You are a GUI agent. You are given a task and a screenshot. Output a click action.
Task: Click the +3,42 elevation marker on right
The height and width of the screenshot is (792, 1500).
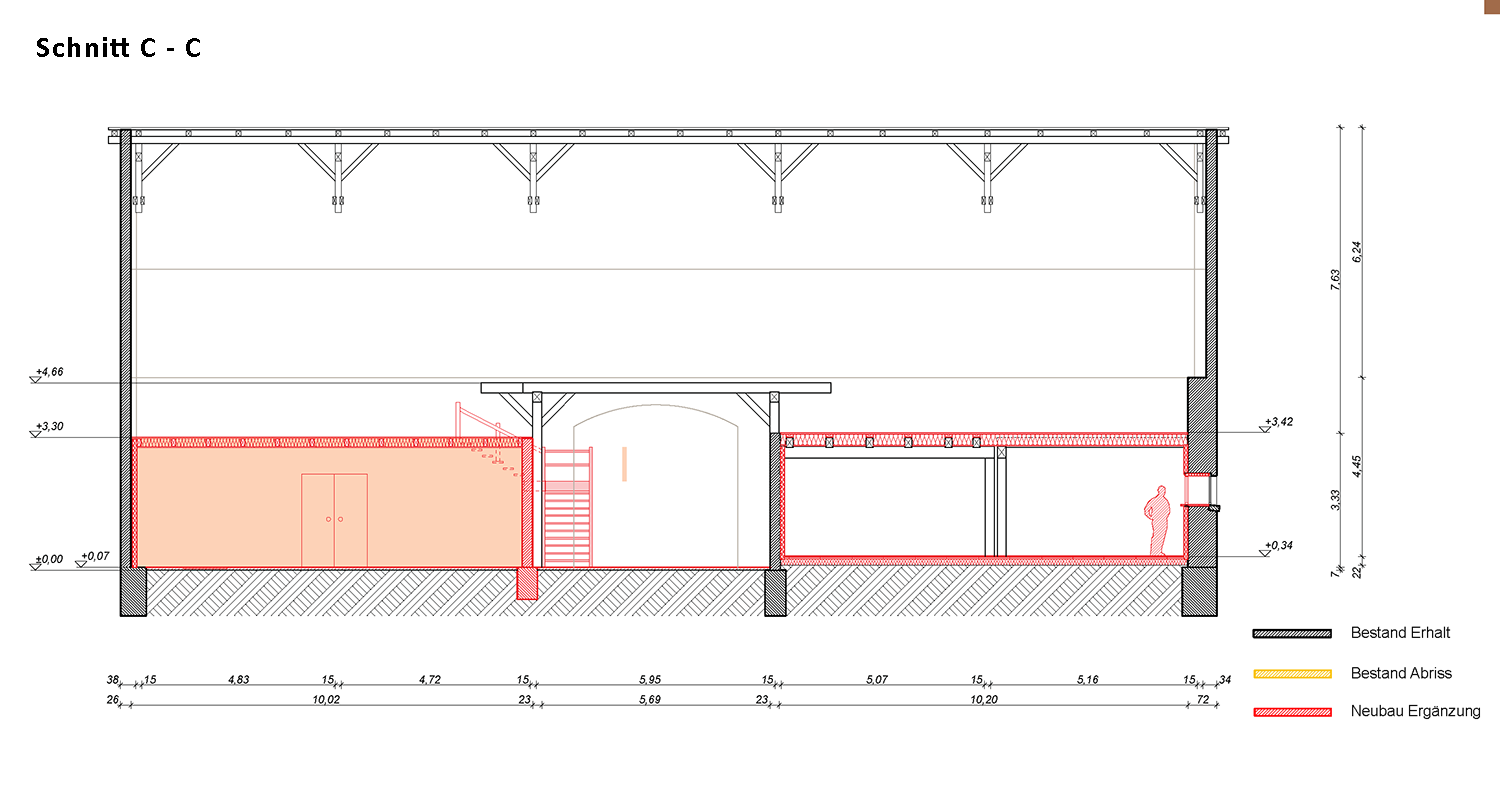(x=1279, y=422)
